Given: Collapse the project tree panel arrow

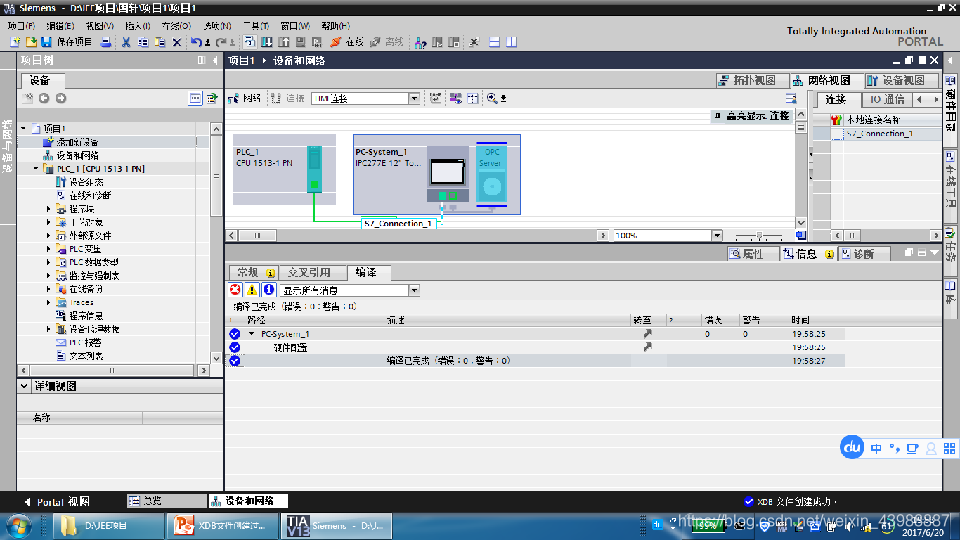Looking at the screenshot, I should tap(215, 61).
